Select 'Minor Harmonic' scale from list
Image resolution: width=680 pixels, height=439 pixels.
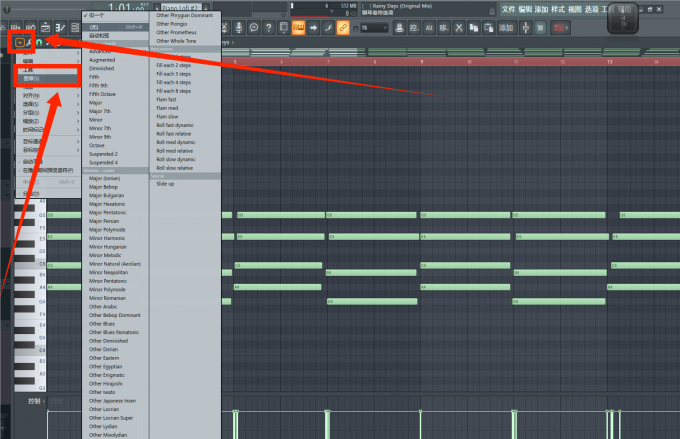109,237
